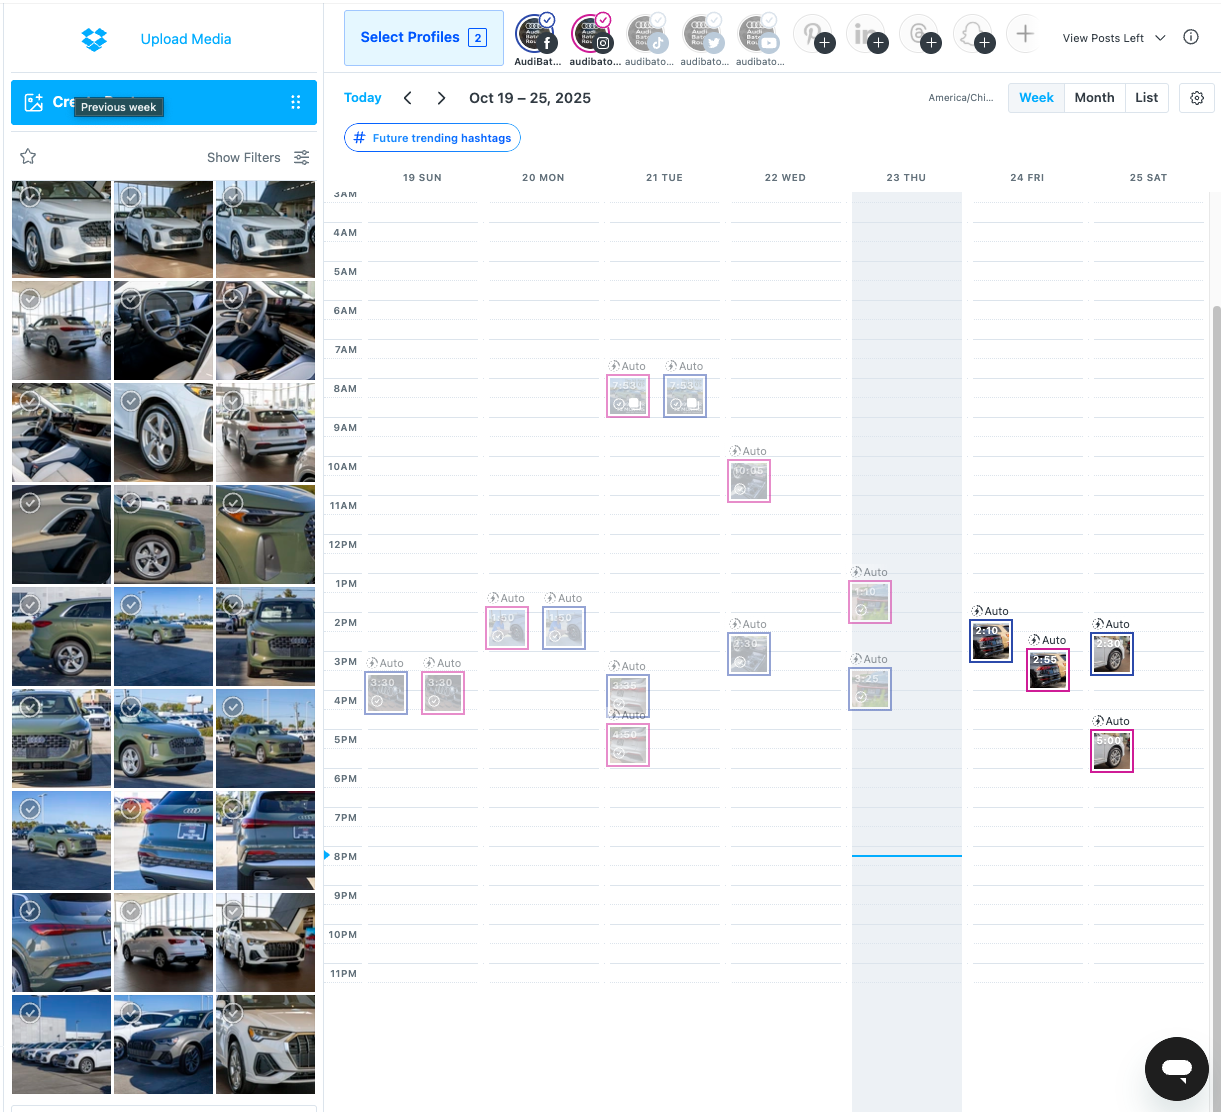Click the blue Create Post button
Viewport: 1221px width, 1112px height.
[x=164, y=102]
